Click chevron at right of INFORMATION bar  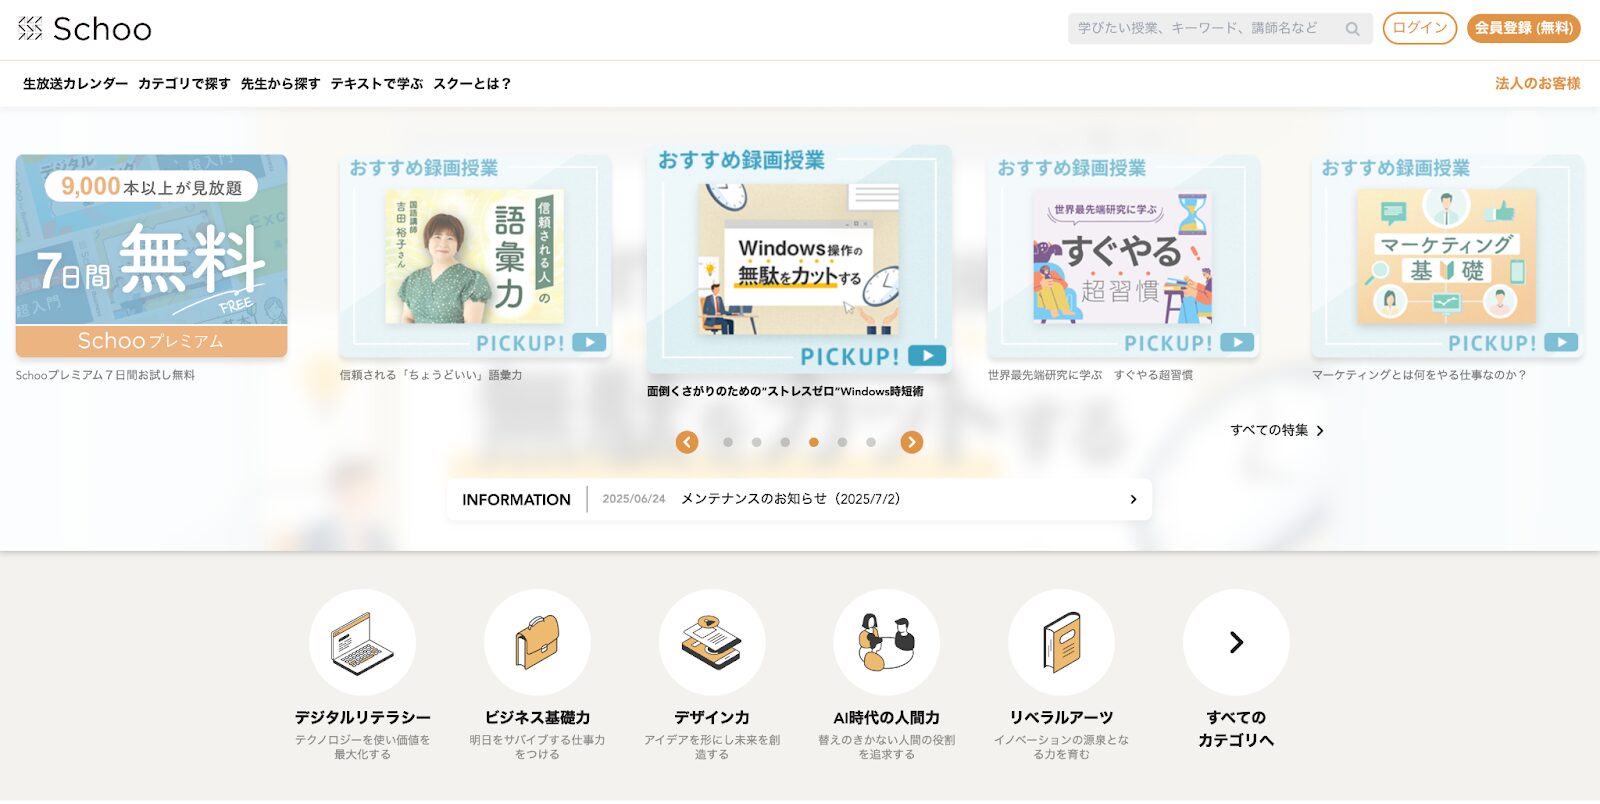(x=1133, y=499)
